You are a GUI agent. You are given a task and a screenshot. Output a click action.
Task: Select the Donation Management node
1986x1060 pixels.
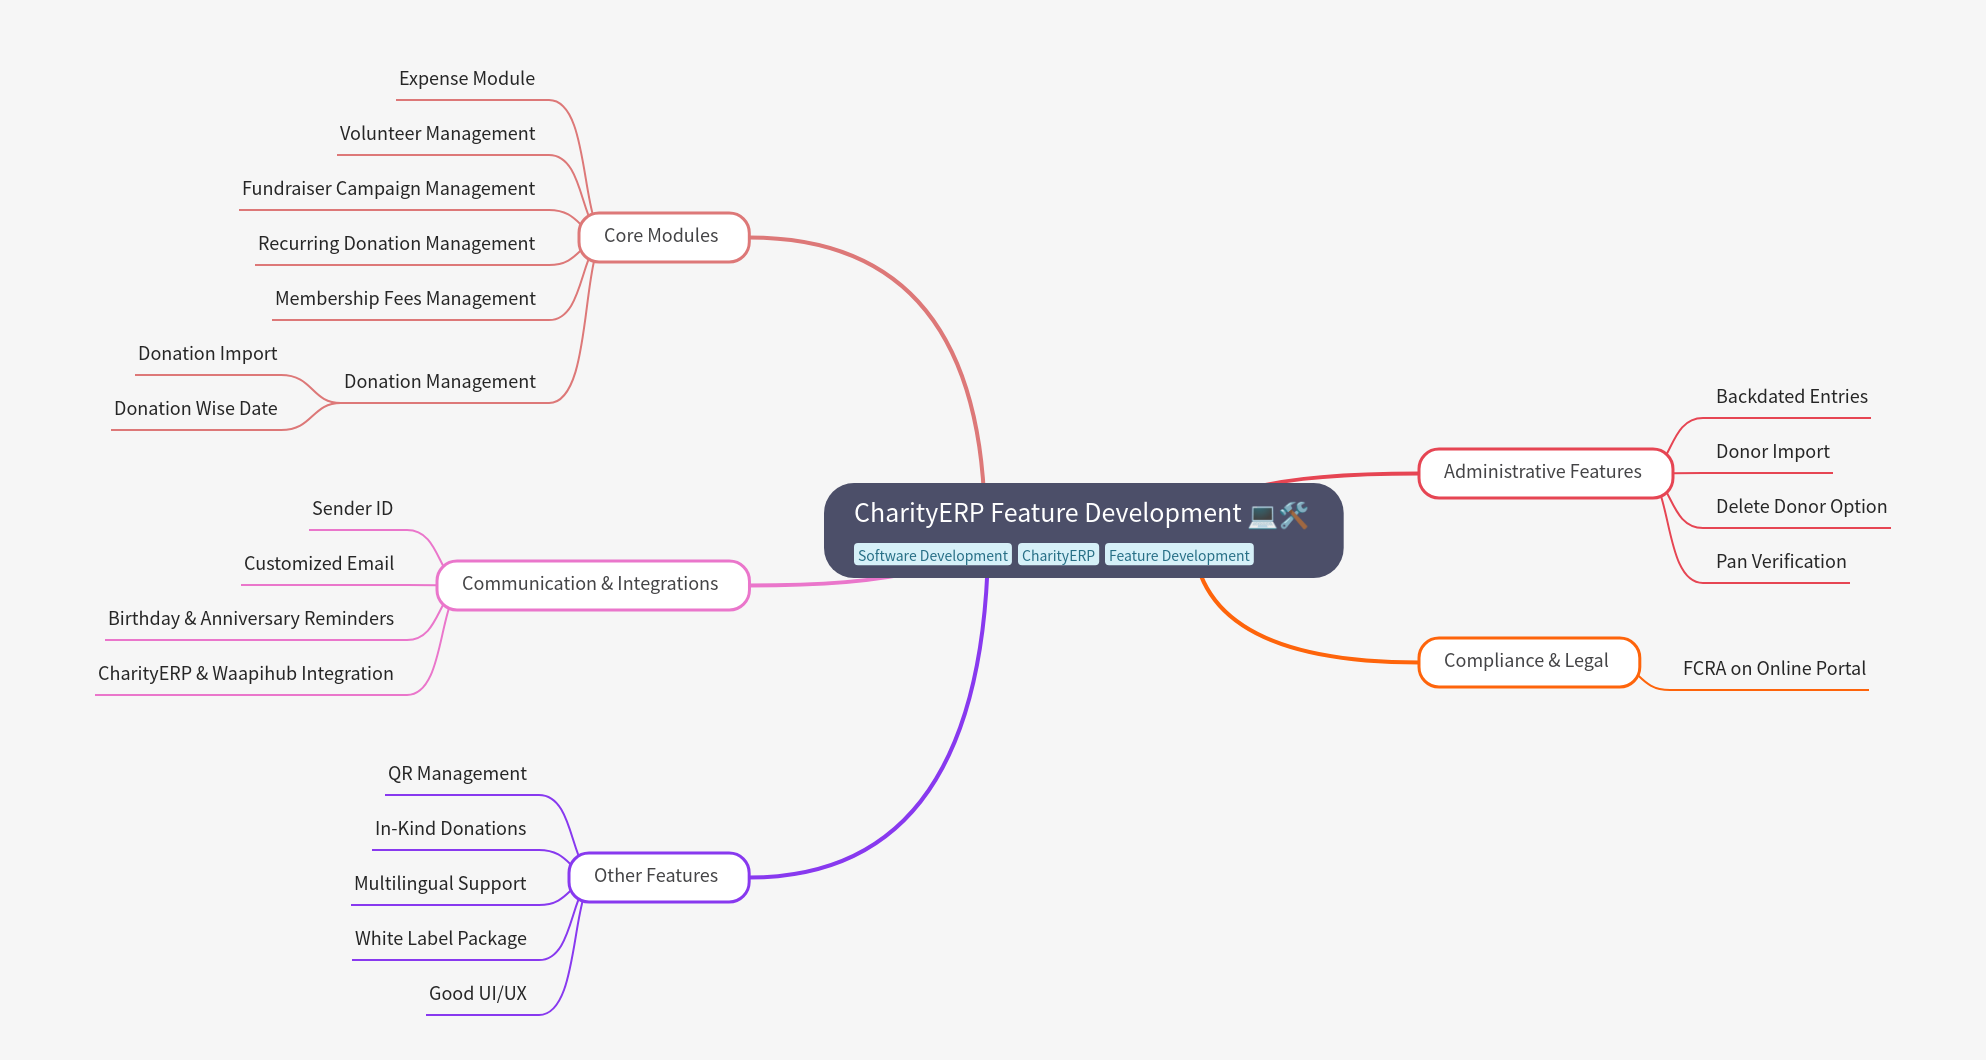pyautogui.click(x=439, y=382)
